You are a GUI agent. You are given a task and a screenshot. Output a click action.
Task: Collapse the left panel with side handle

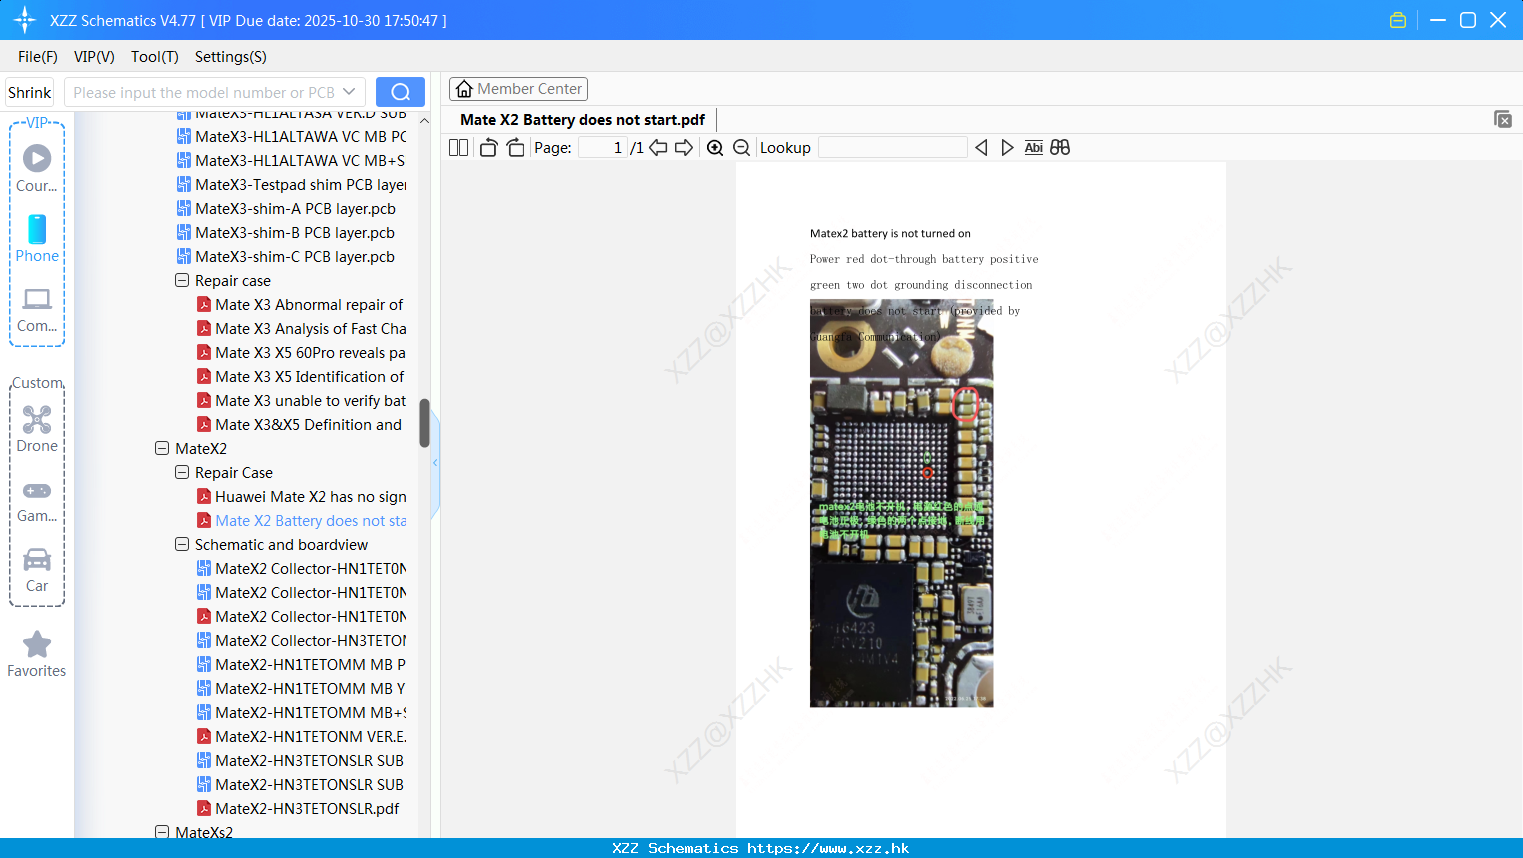(435, 463)
